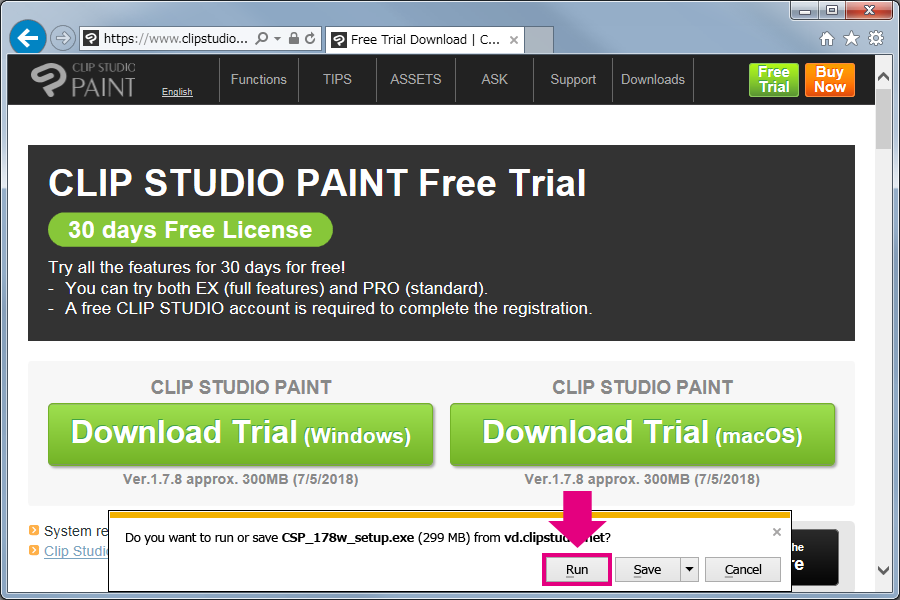
Task: Close the download notification bar
Action: click(x=777, y=533)
